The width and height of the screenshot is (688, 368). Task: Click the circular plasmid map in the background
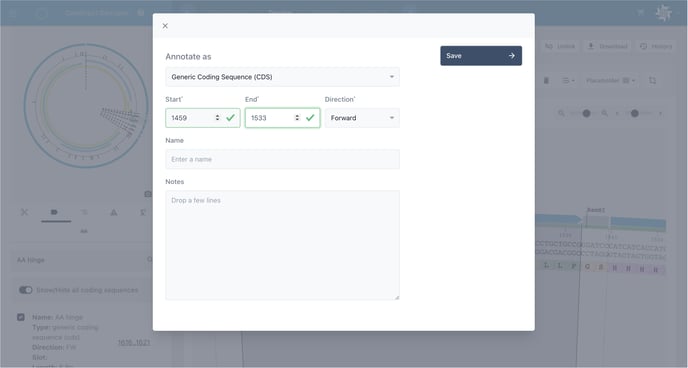pyautogui.click(x=86, y=106)
